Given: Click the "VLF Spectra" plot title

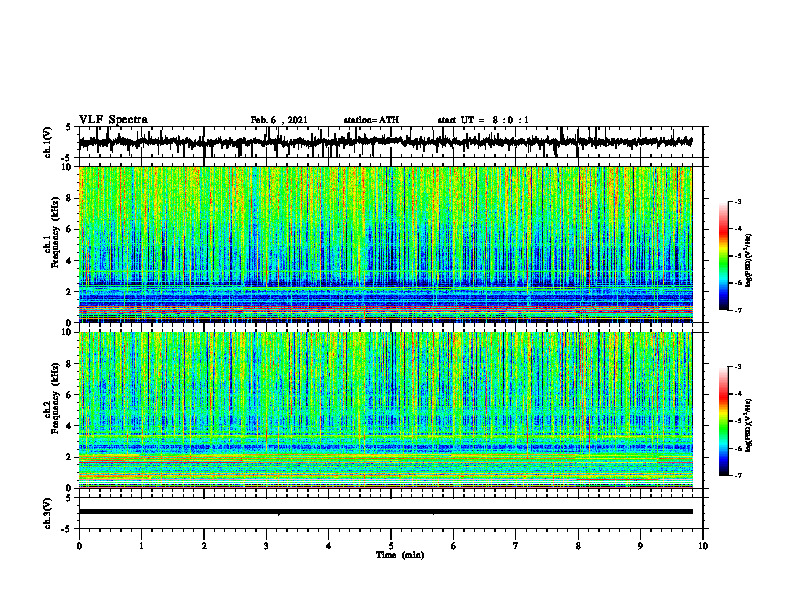Looking at the screenshot, I should point(113,120).
